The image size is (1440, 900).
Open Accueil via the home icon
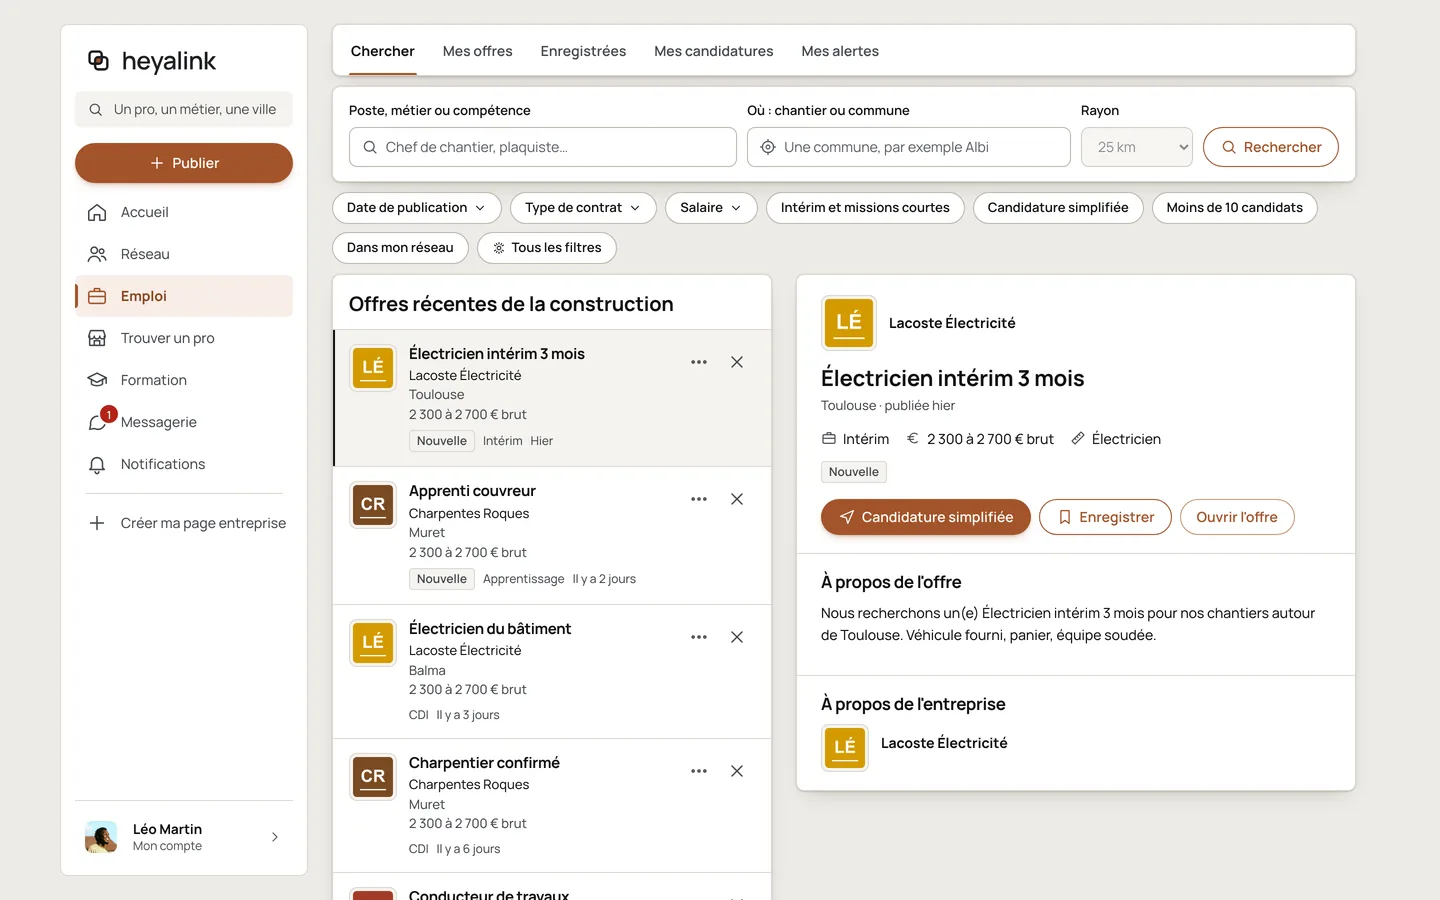[97, 212]
